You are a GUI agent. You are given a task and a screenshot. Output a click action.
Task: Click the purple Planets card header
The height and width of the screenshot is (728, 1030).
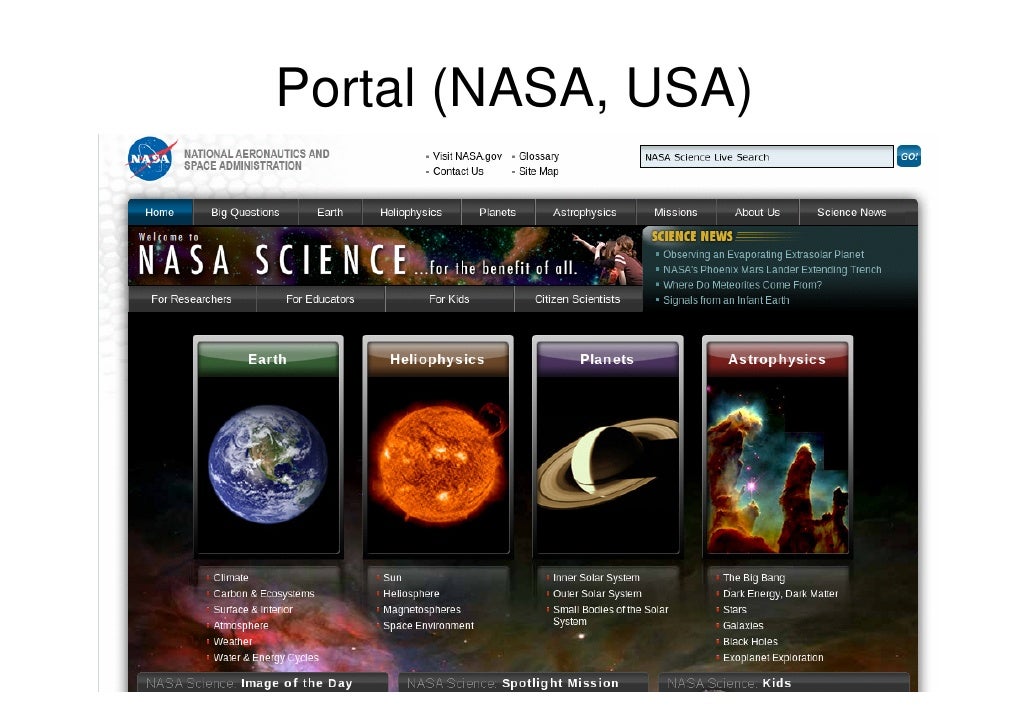coord(607,359)
